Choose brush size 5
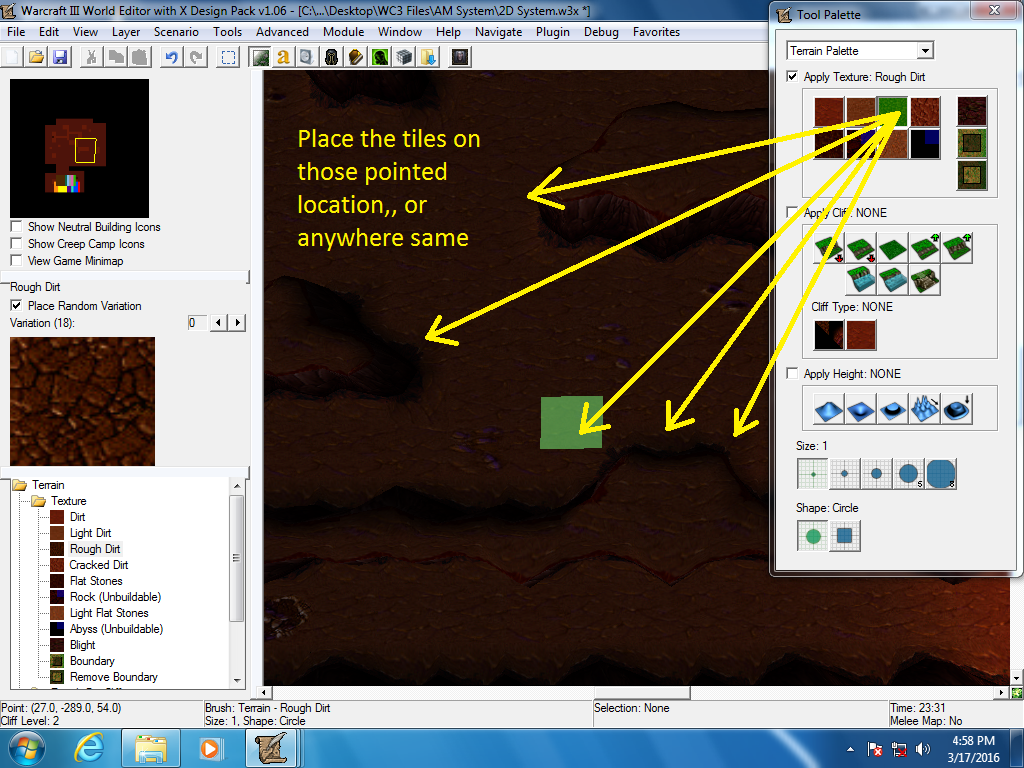1024x768 pixels. point(908,474)
